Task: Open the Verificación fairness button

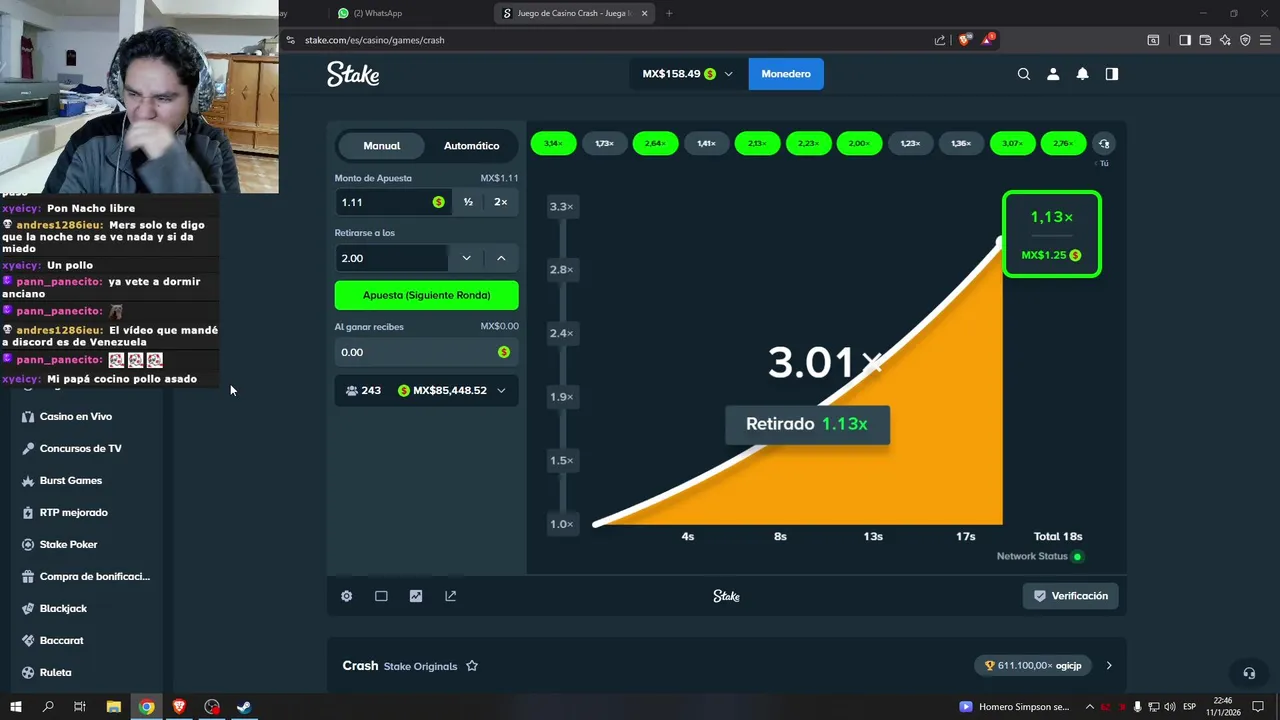Action: 1070,596
